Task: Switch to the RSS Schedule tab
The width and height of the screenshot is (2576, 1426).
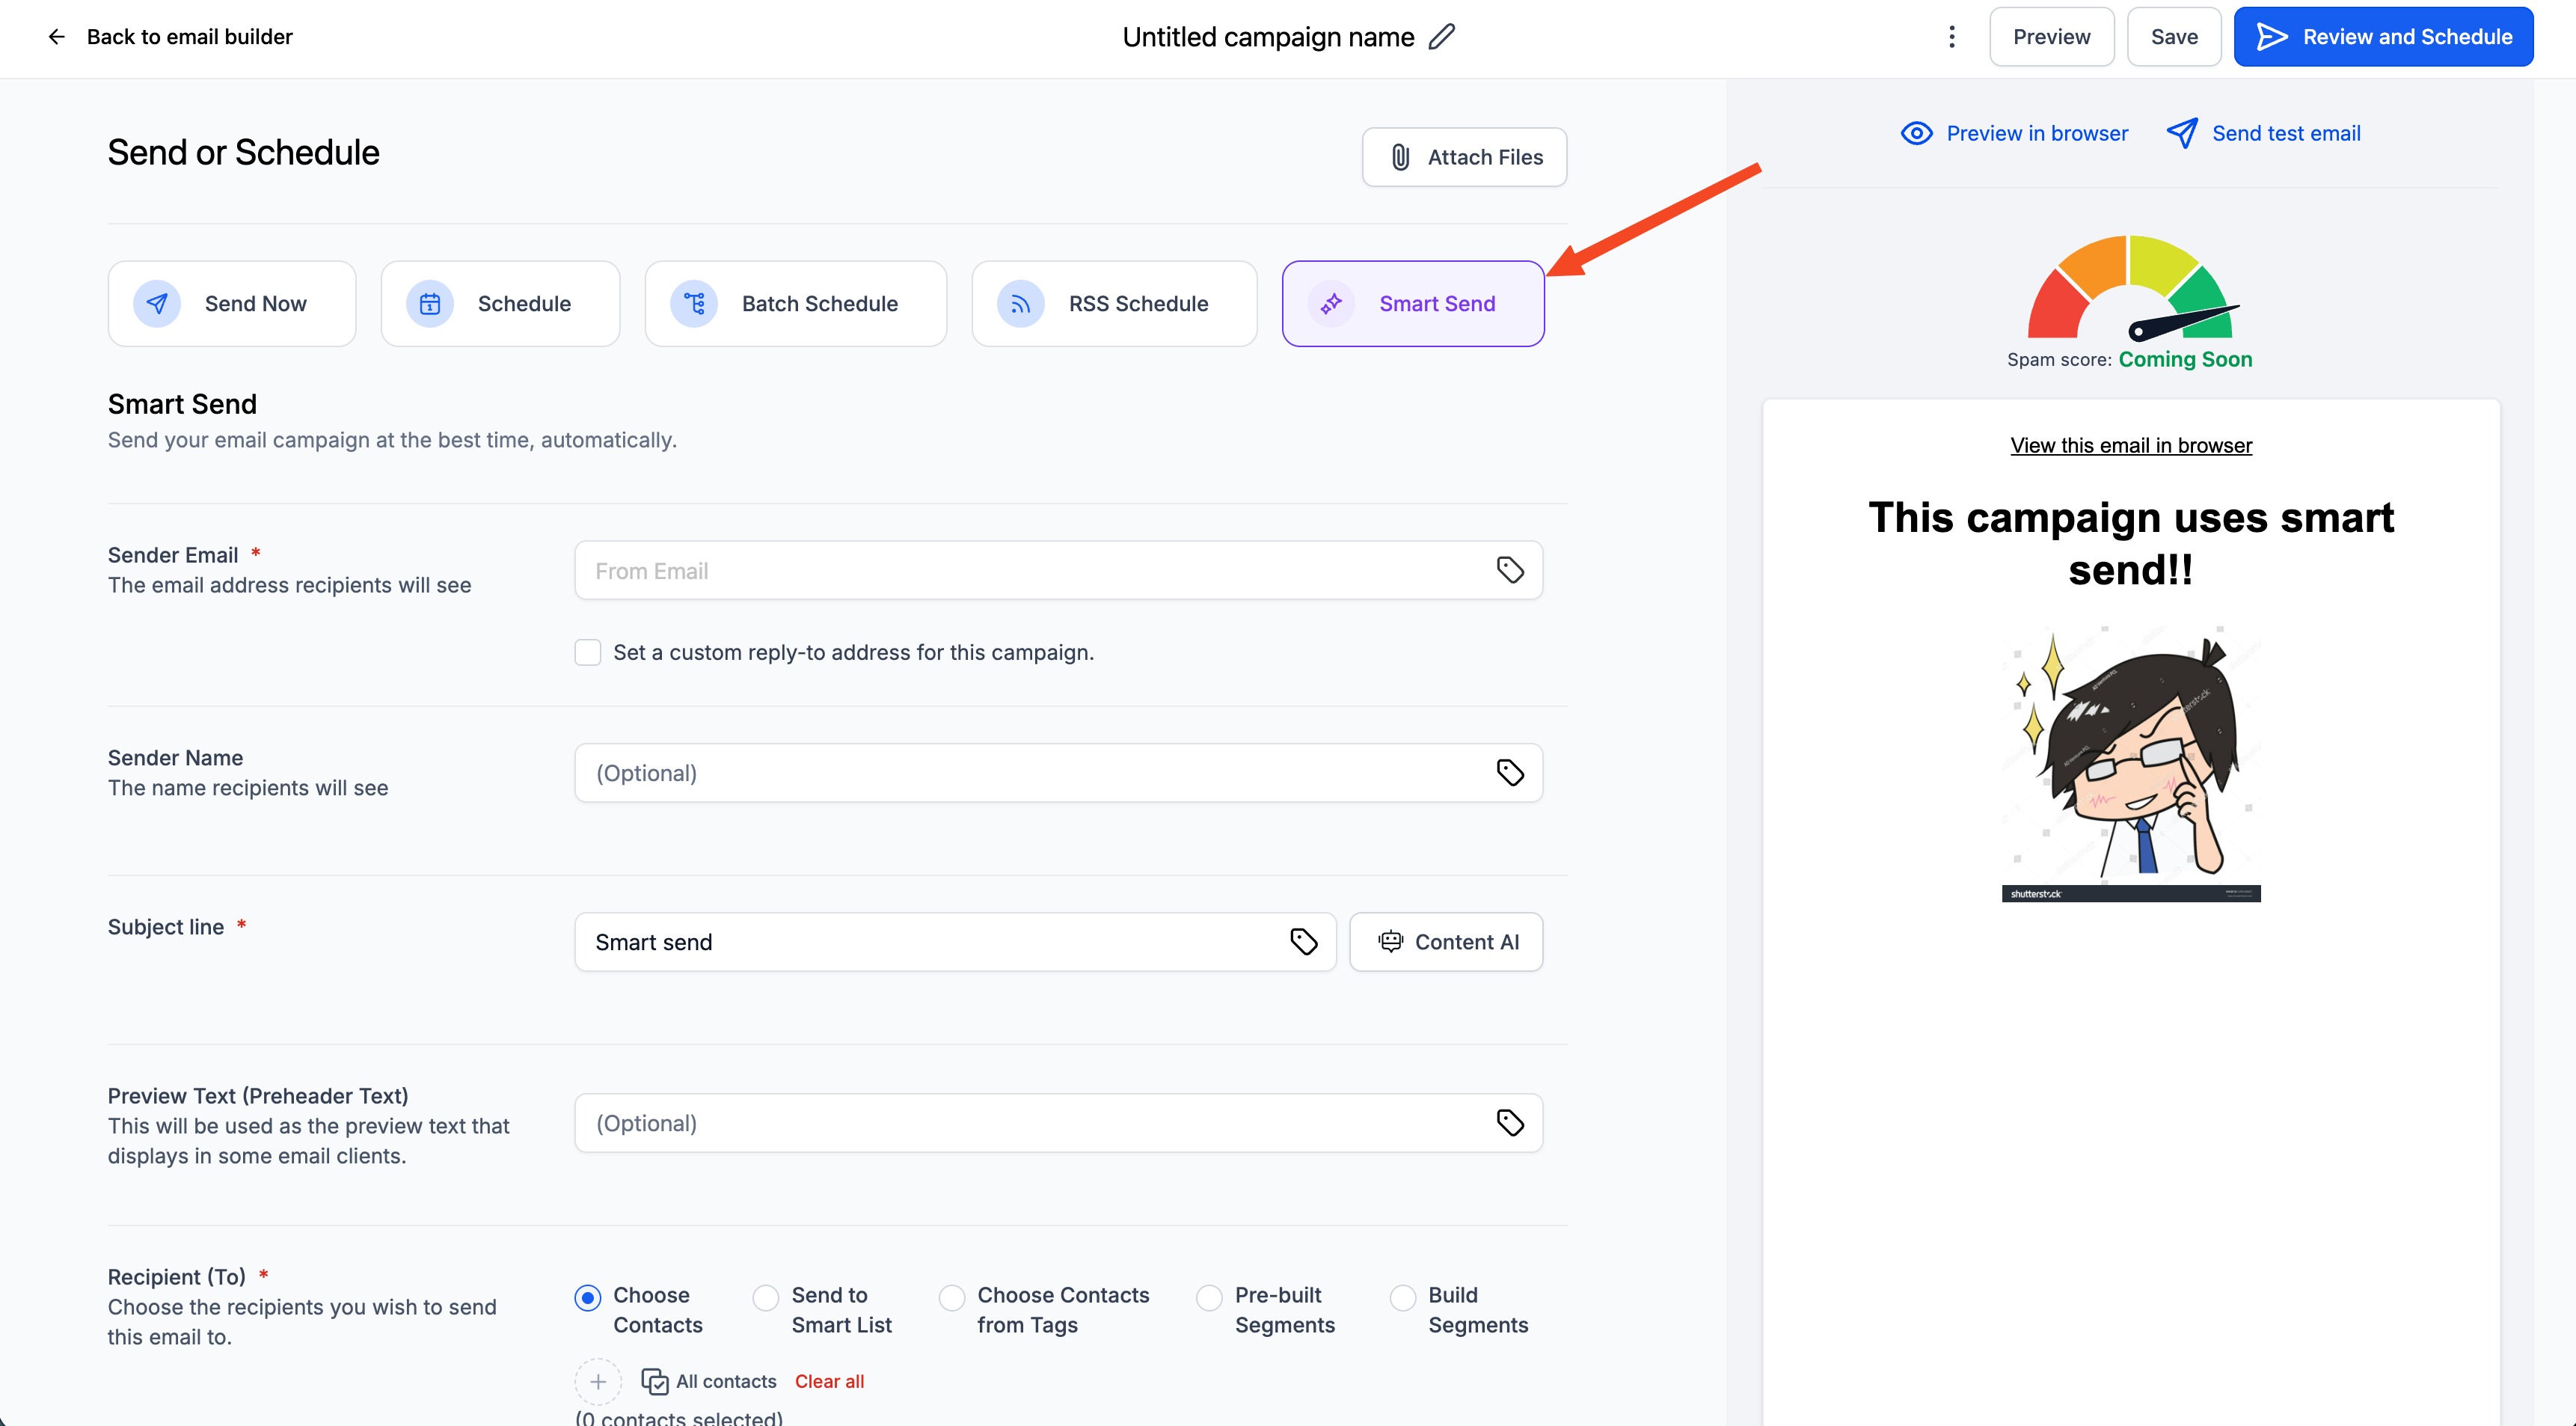Action: 1113,303
